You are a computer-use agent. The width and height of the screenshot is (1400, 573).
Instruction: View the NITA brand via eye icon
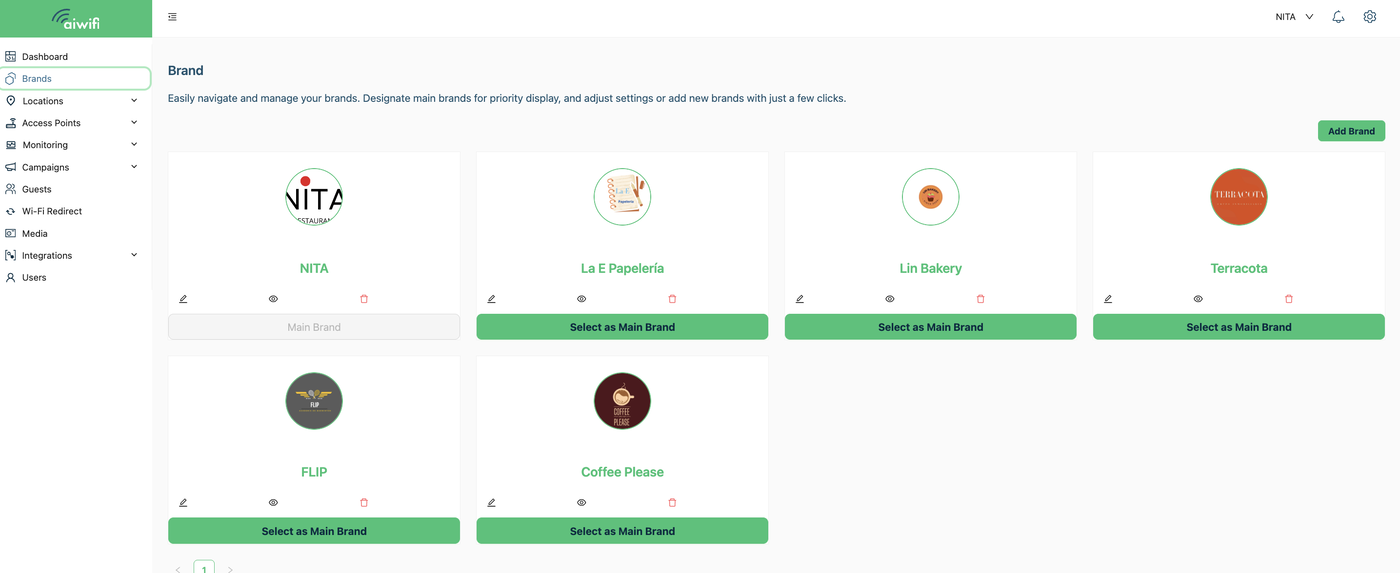pyautogui.click(x=273, y=299)
